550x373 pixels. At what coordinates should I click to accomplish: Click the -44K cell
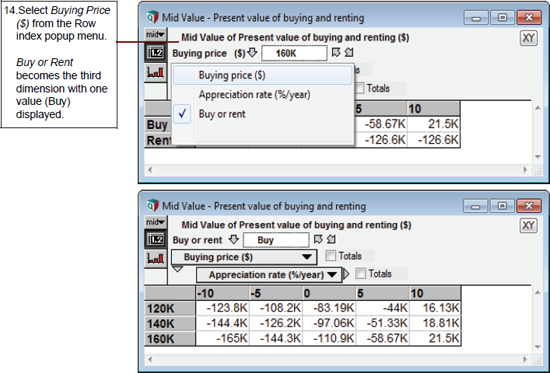click(x=383, y=308)
